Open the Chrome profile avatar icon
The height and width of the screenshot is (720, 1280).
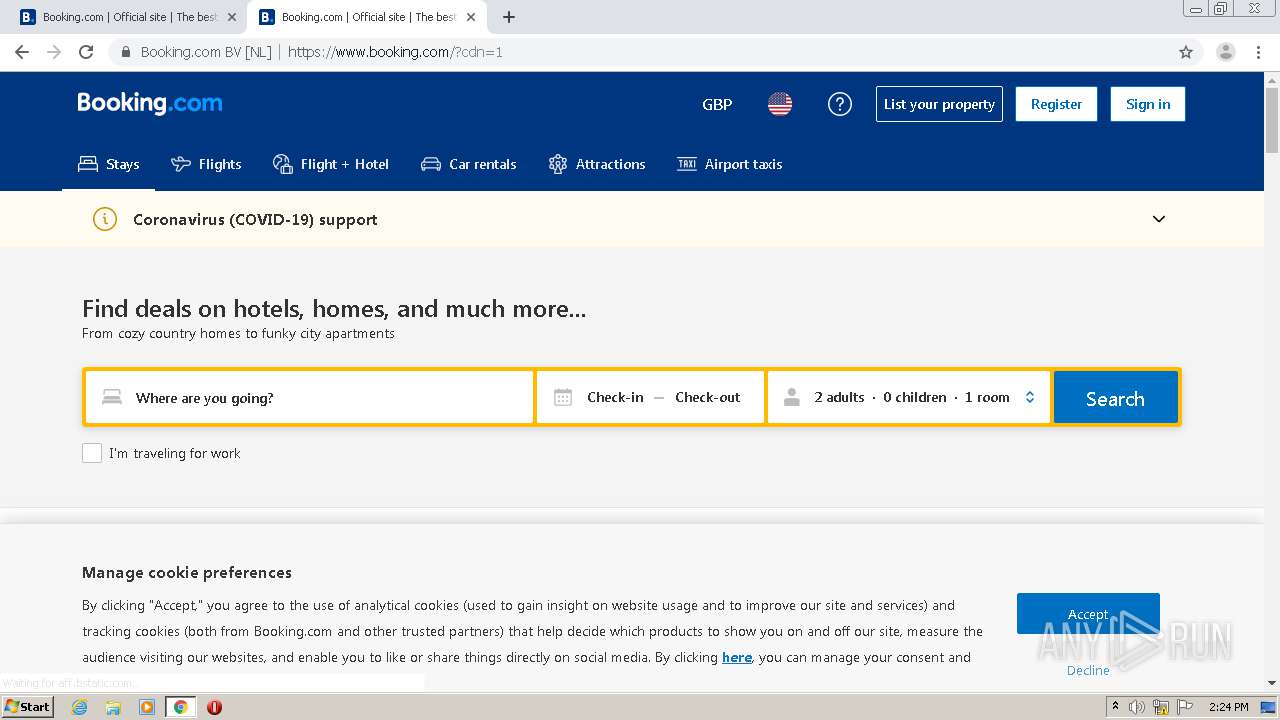(1226, 52)
